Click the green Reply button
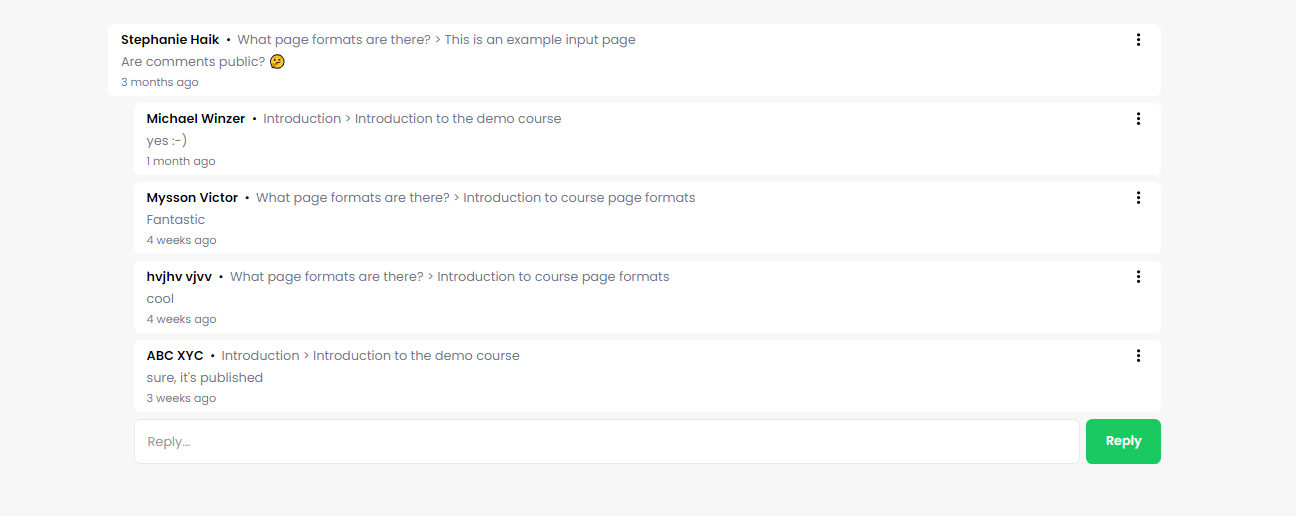 tap(1123, 441)
